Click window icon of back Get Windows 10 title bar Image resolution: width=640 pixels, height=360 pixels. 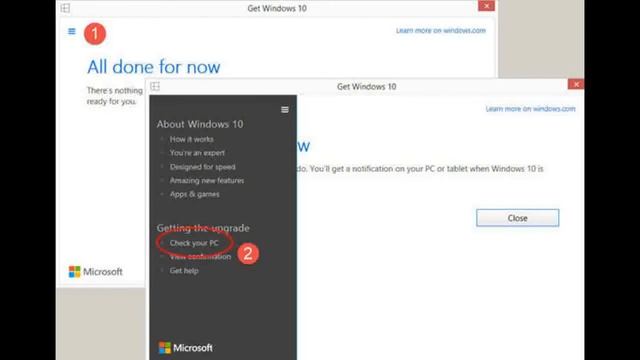click(x=65, y=8)
